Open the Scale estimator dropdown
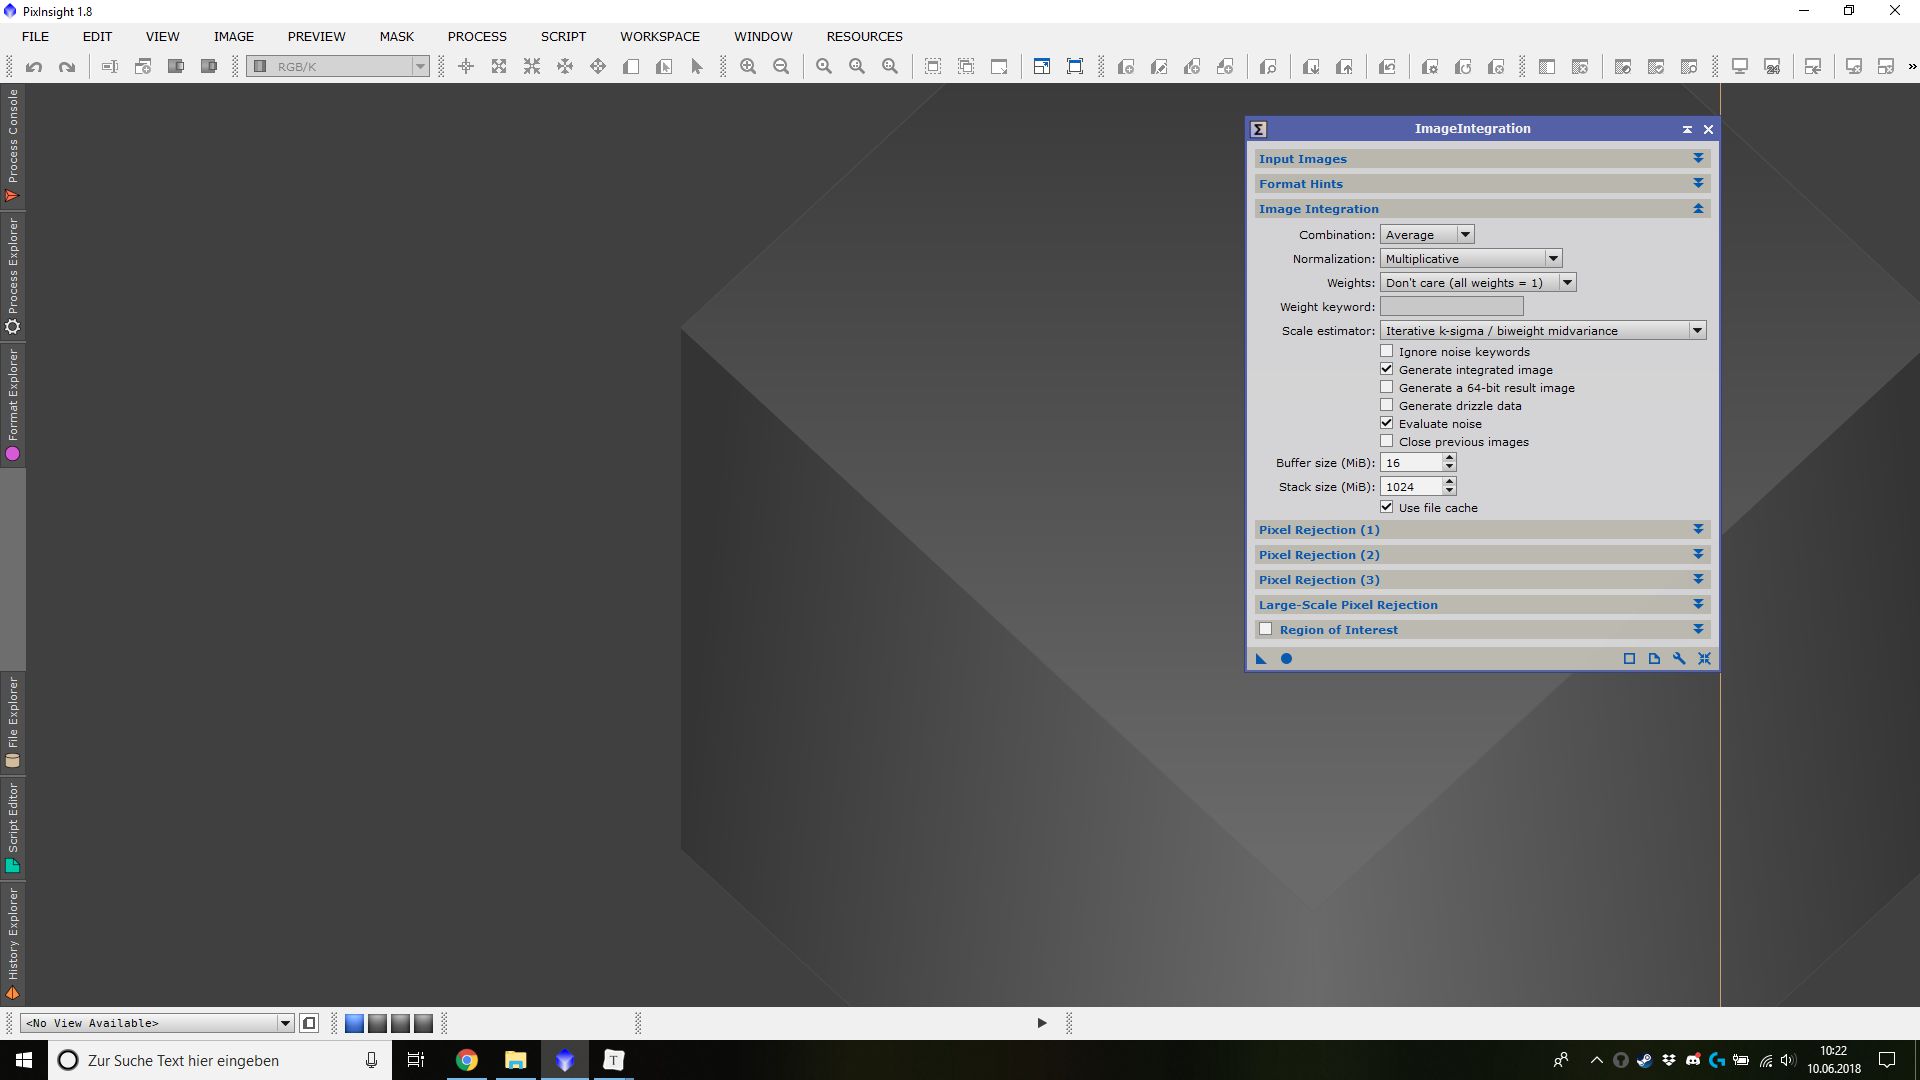This screenshot has width=1920, height=1080. (1543, 330)
